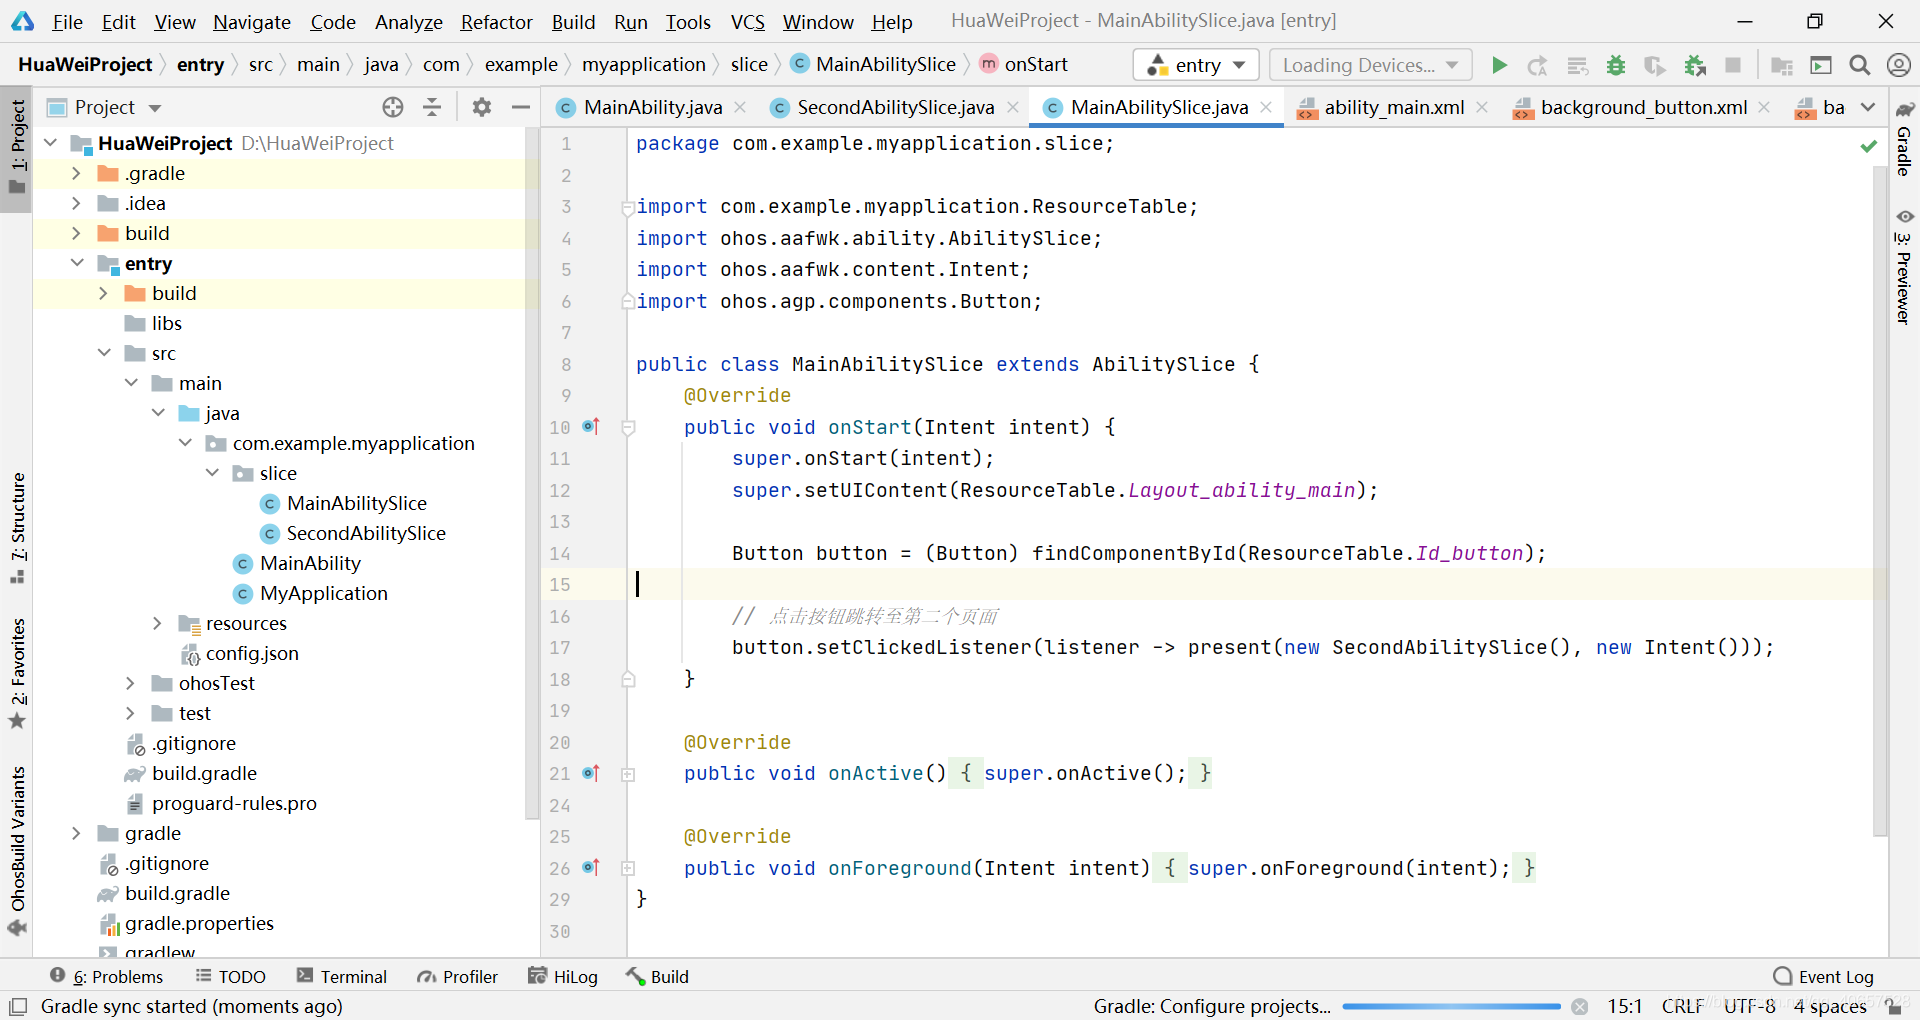
Task: Collapse all with the Project panel icon
Action: [x=432, y=107]
